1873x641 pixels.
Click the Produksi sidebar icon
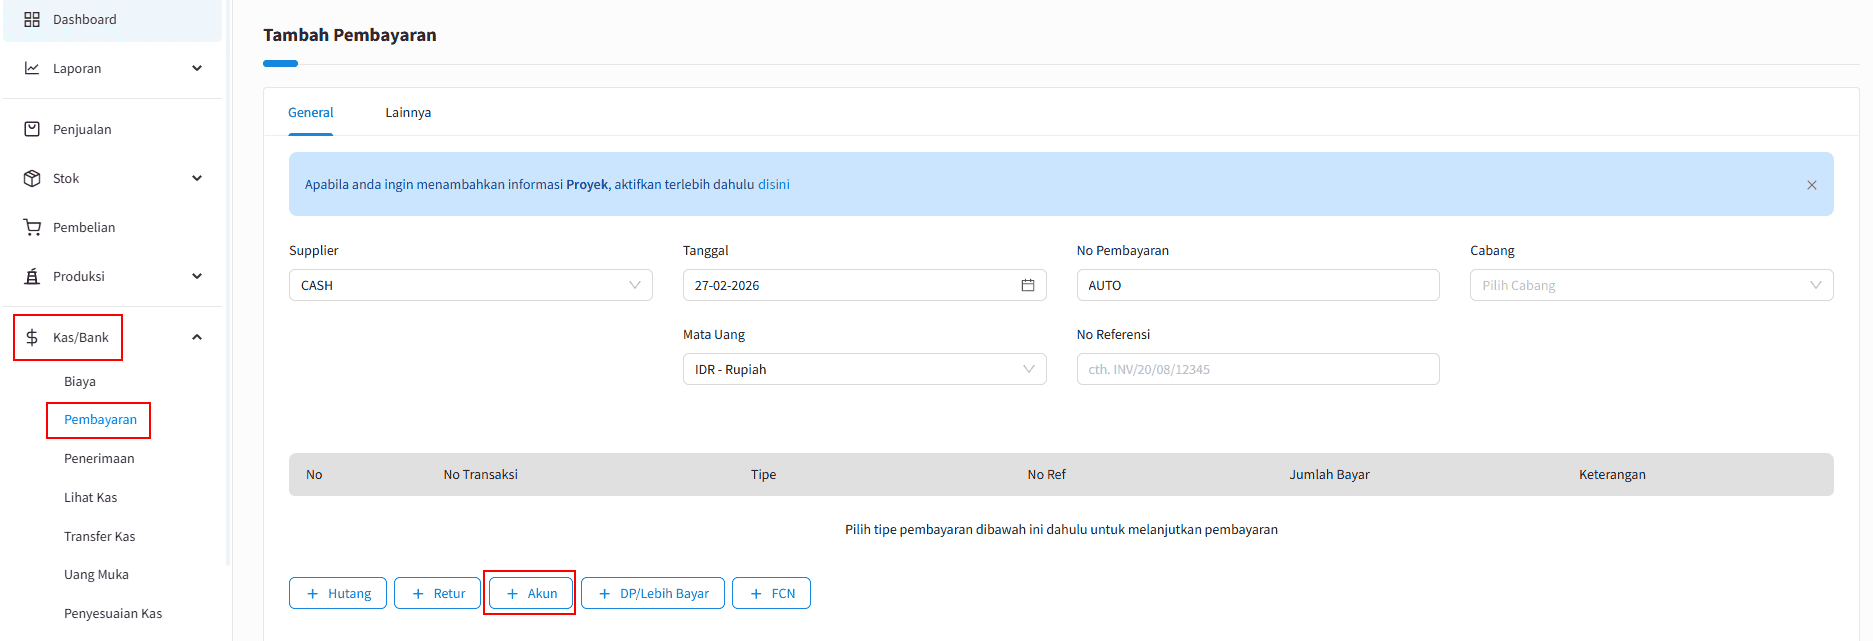[32, 276]
